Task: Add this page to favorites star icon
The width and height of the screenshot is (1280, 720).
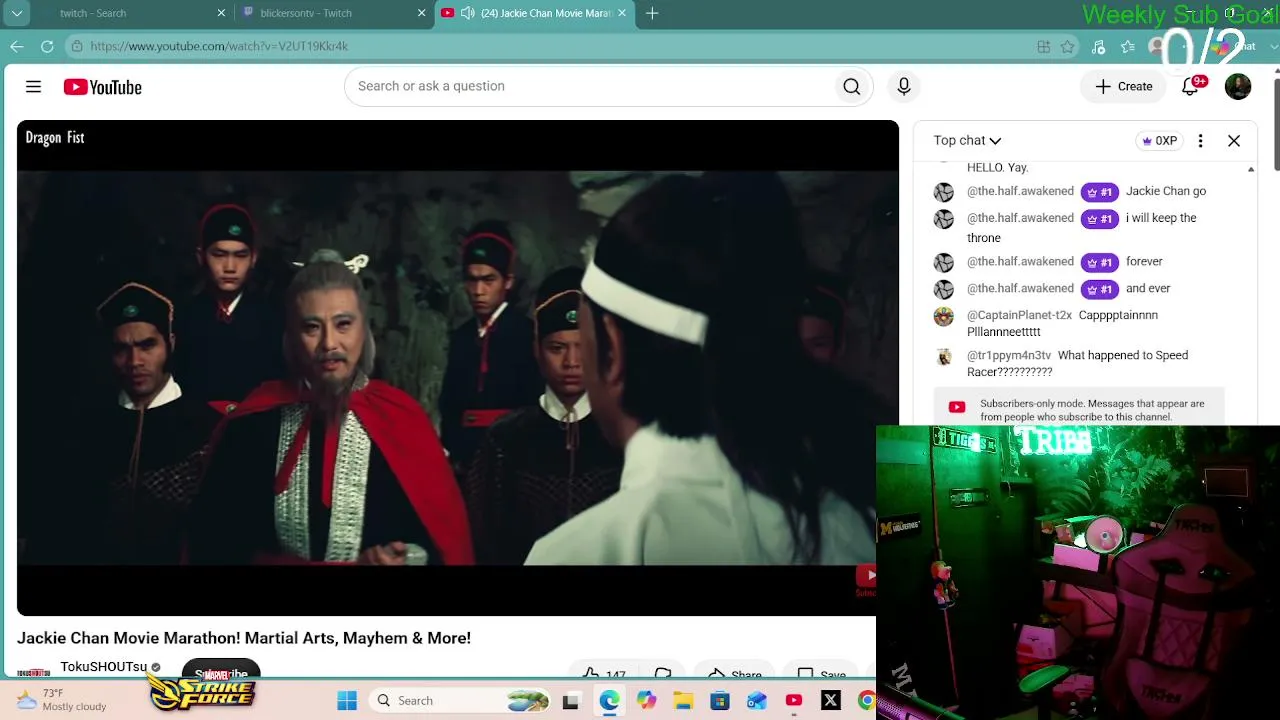Action: click(1068, 46)
